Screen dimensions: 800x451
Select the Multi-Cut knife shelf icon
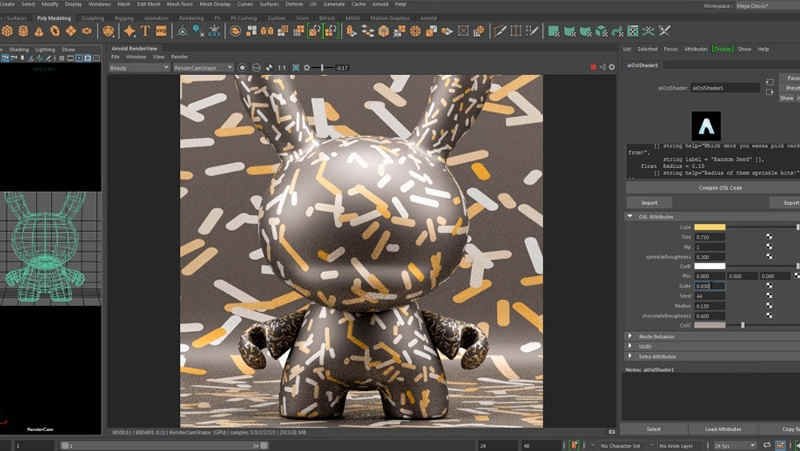click(501, 31)
